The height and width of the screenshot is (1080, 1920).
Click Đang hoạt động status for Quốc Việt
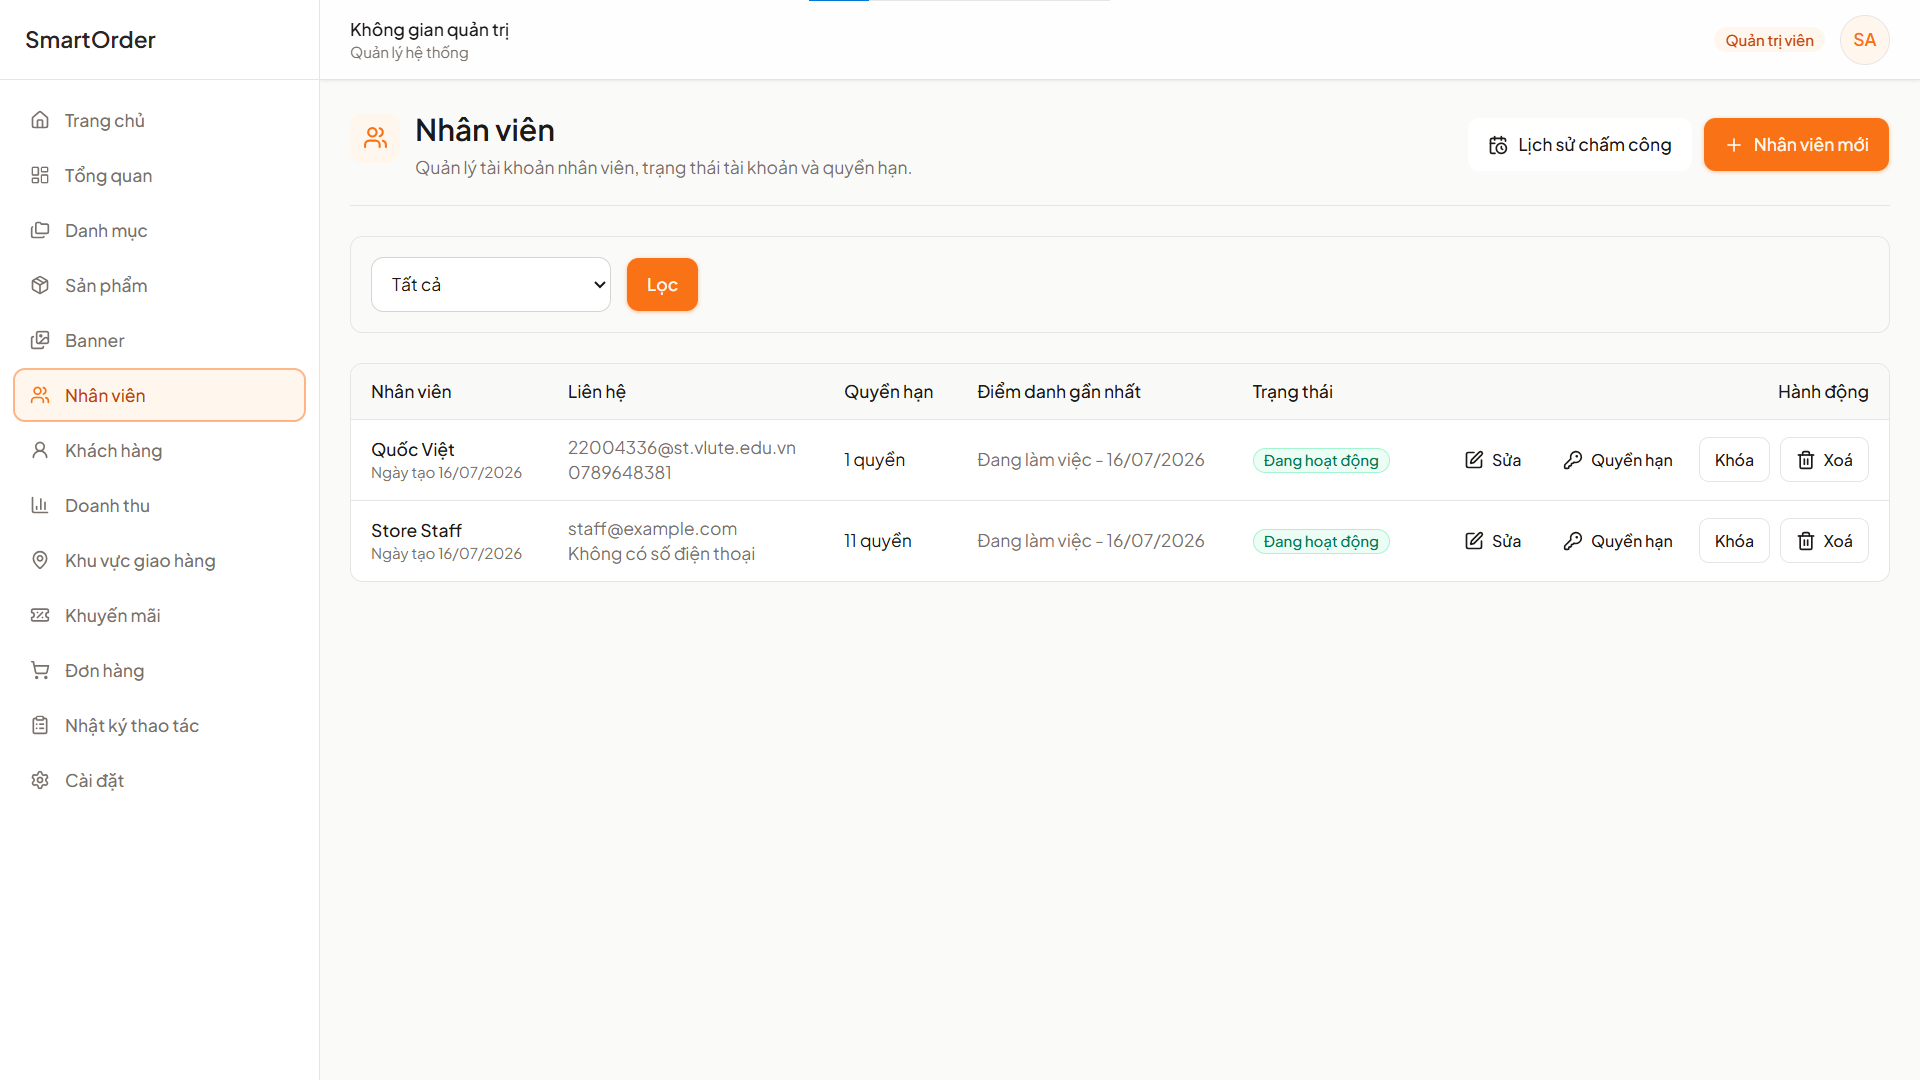pos(1321,460)
